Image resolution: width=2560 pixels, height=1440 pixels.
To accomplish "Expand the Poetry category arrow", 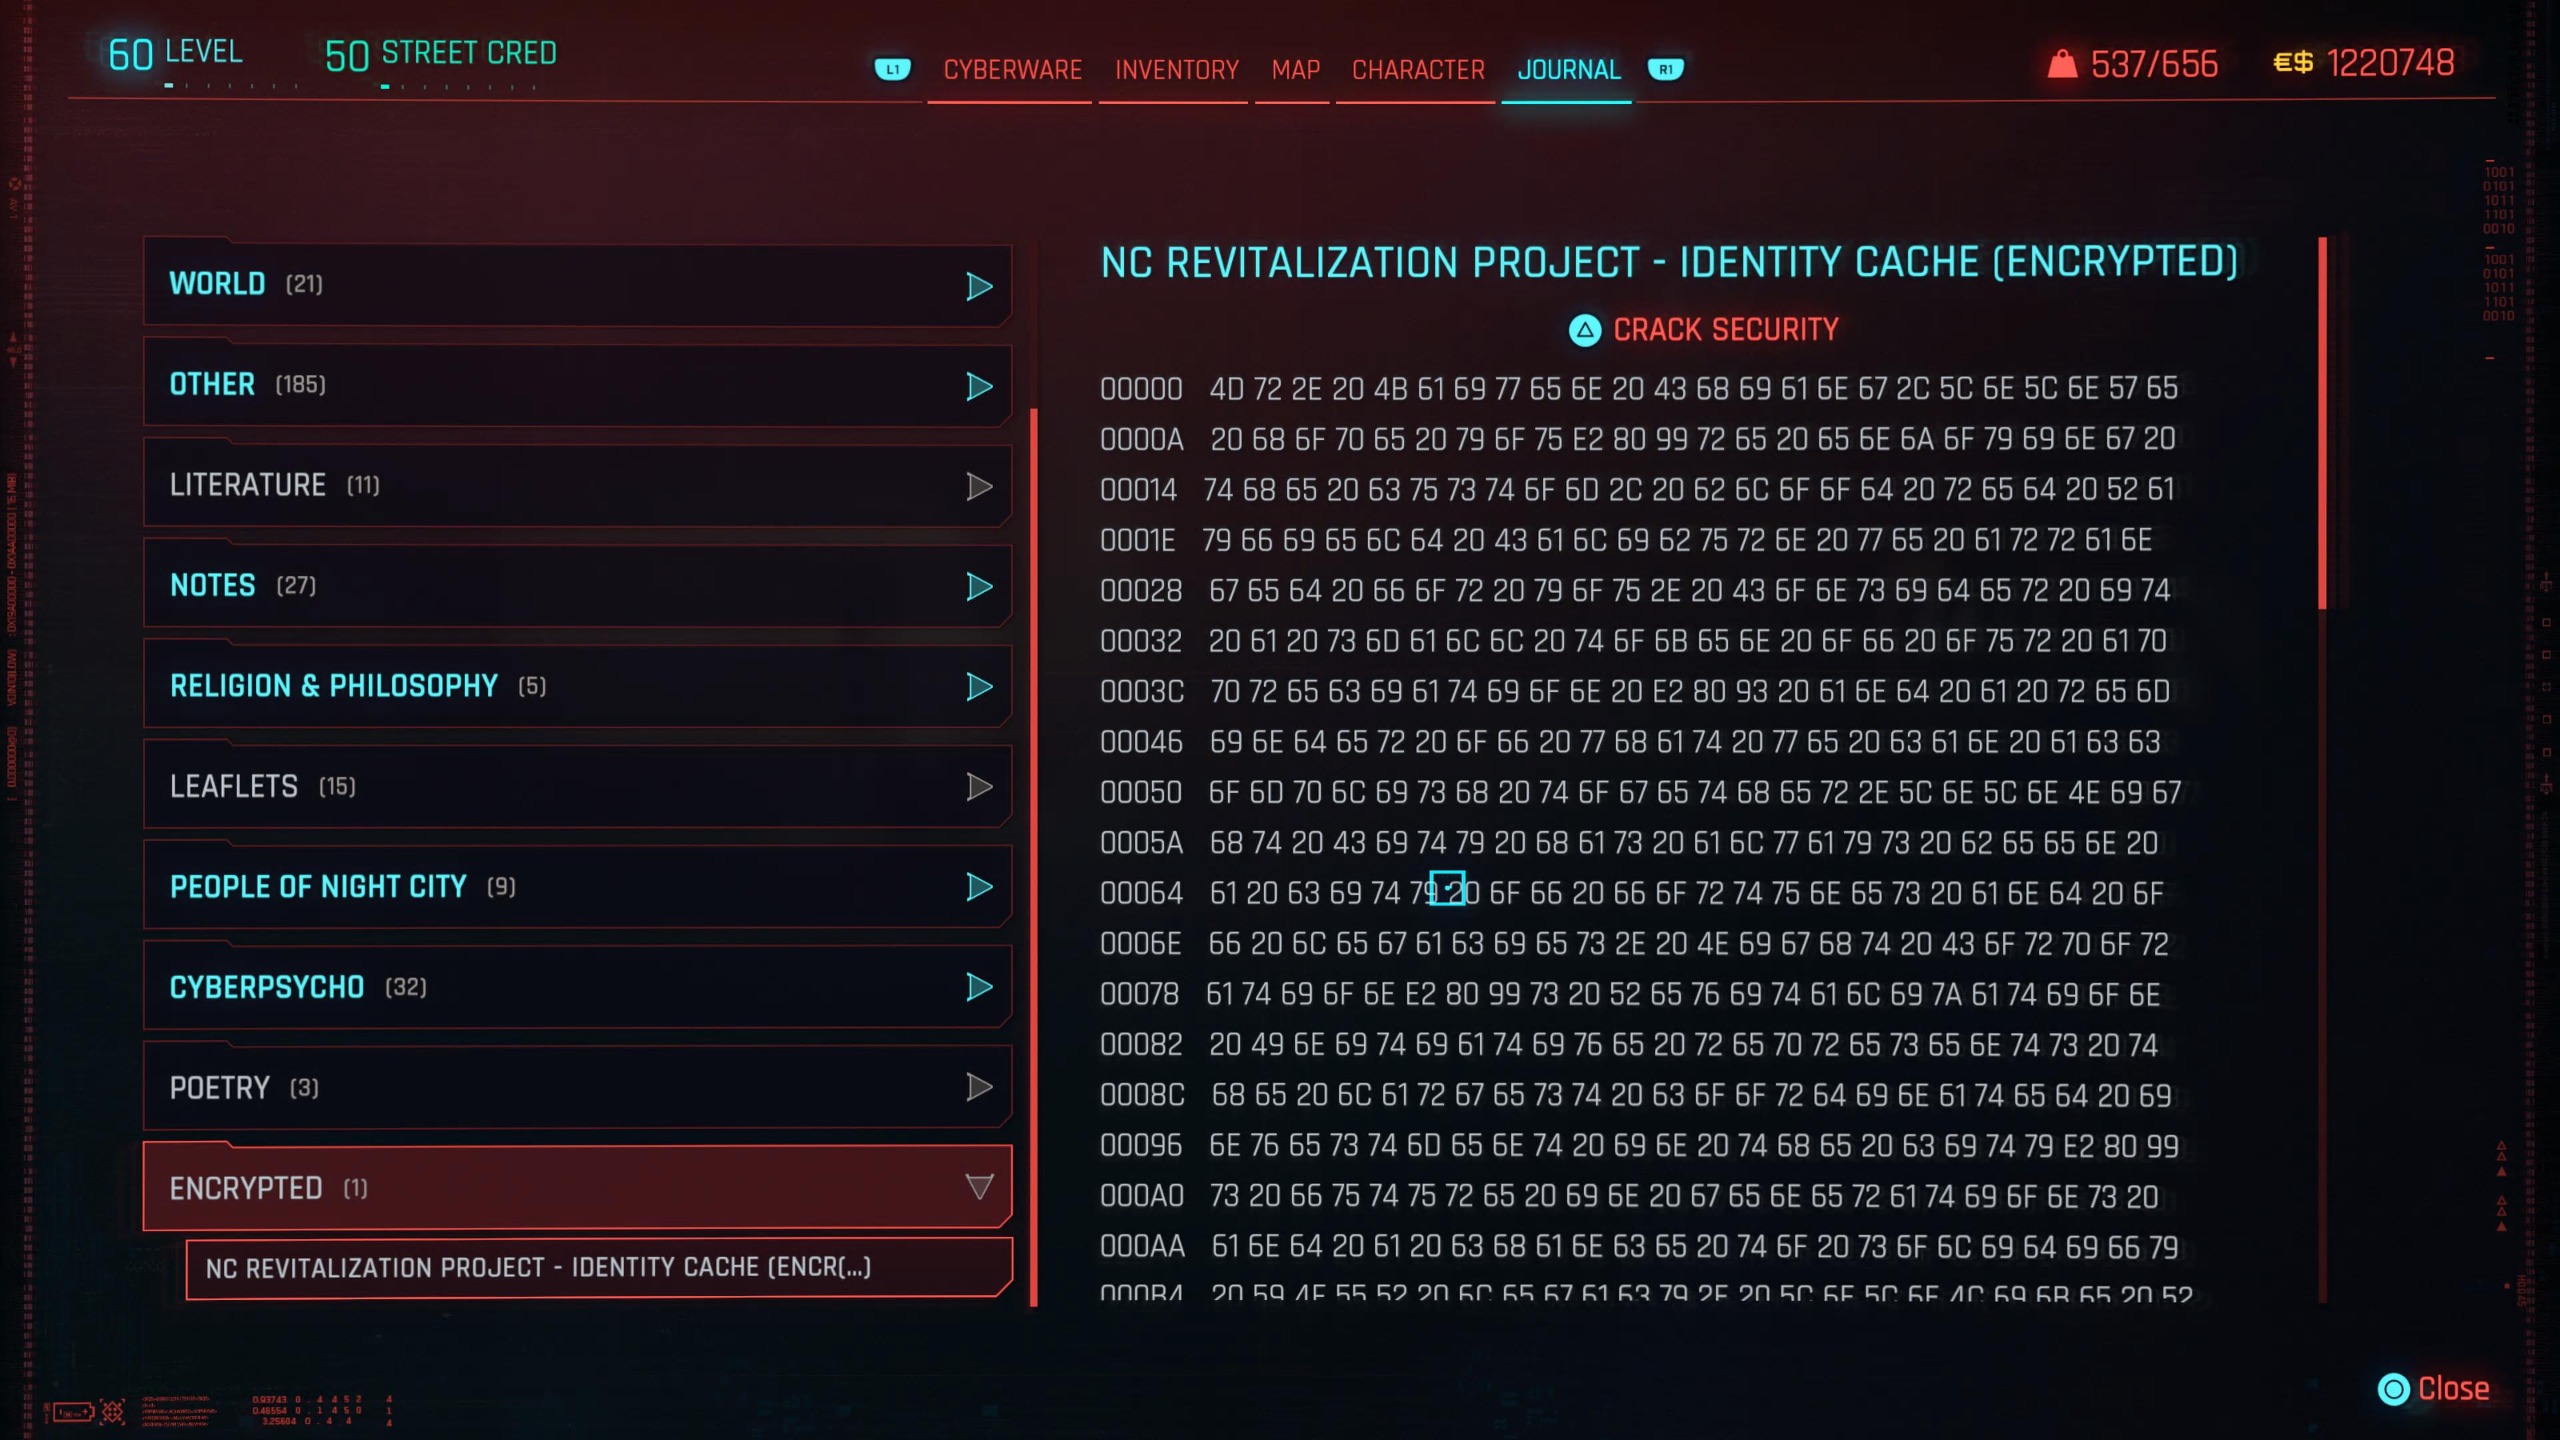I will point(979,1087).
